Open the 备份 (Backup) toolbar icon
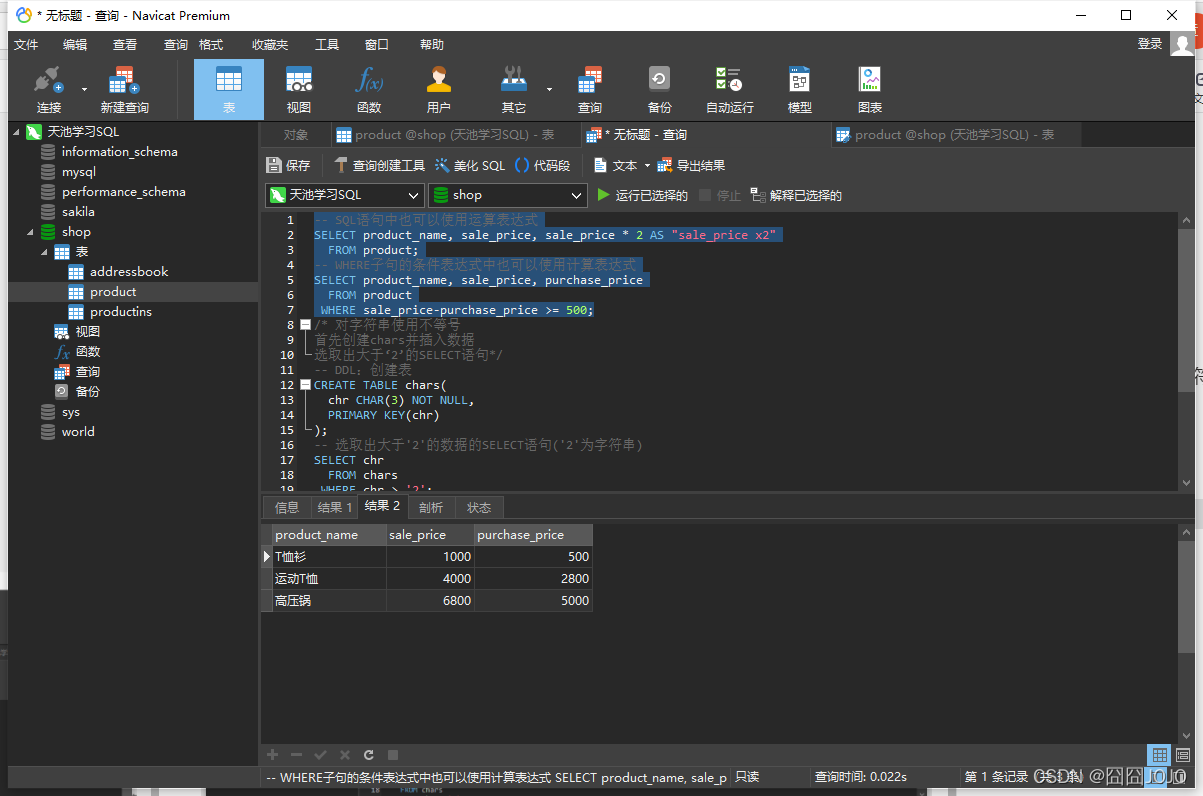This screenshot has height=796, width=1203. (659, 90)
